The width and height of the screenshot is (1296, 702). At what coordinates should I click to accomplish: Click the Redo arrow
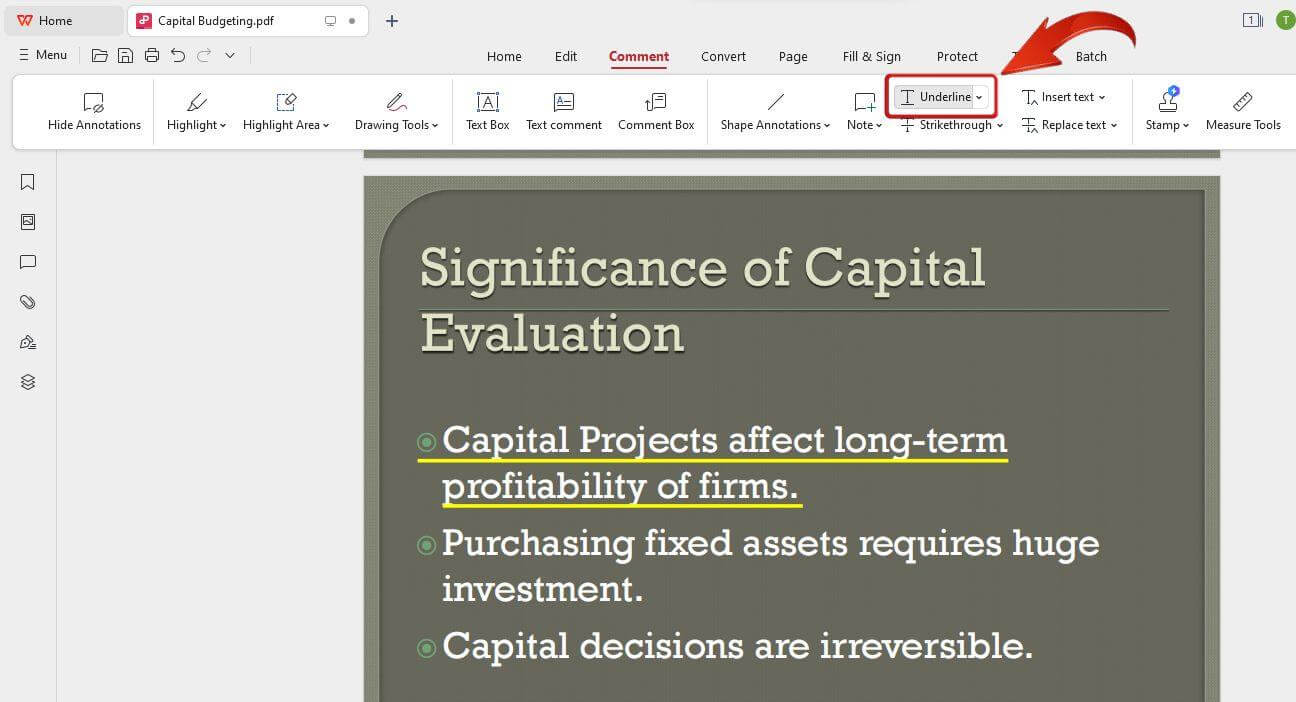[x=204, y=56]
